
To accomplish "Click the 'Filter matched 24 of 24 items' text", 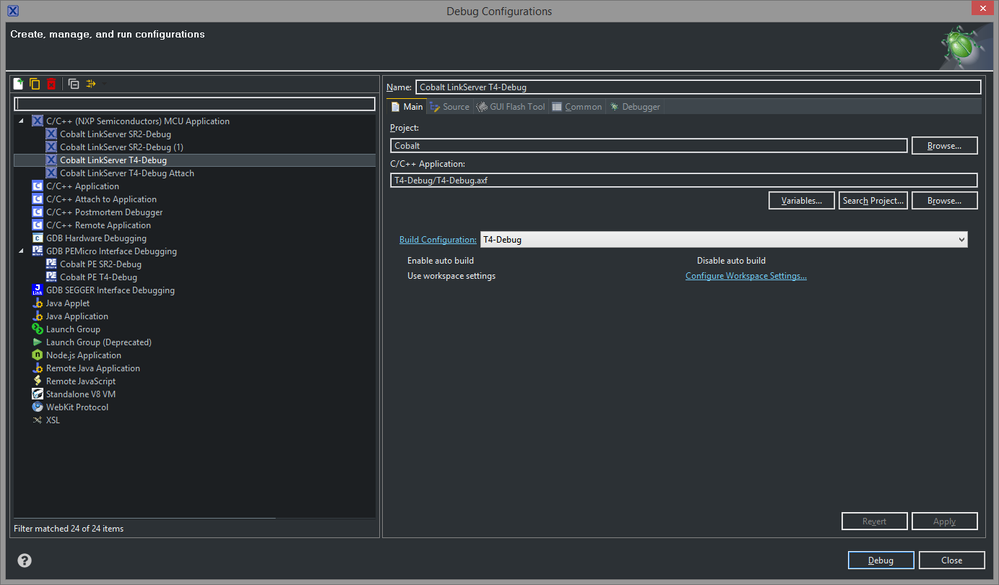I will click(x=69, y=528).
